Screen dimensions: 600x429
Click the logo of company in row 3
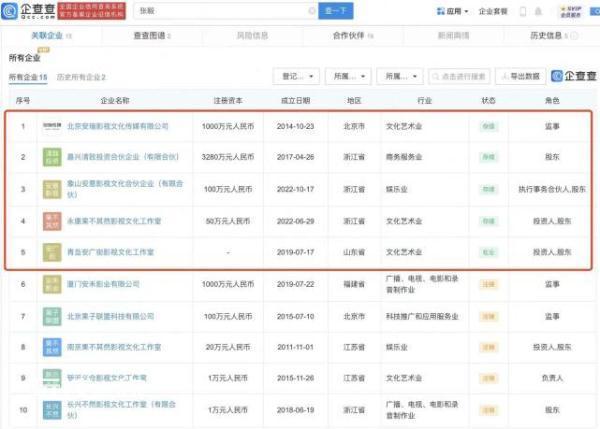52,189
